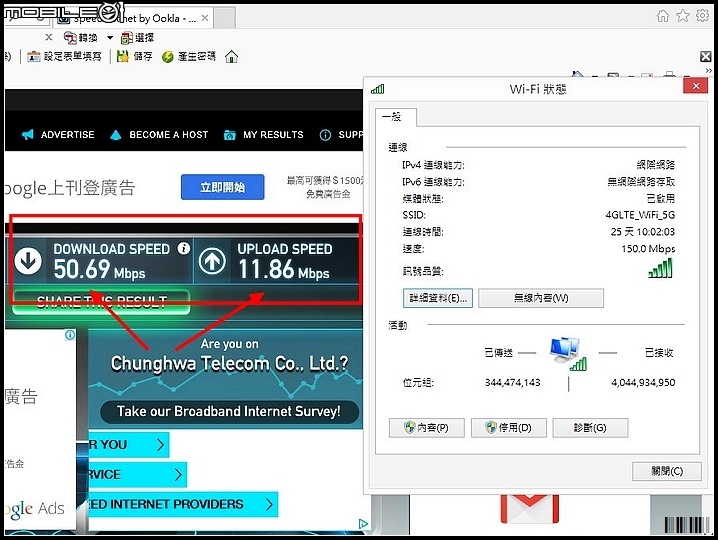Click the browser home icon at top right
718x540 pixels.
663,16
